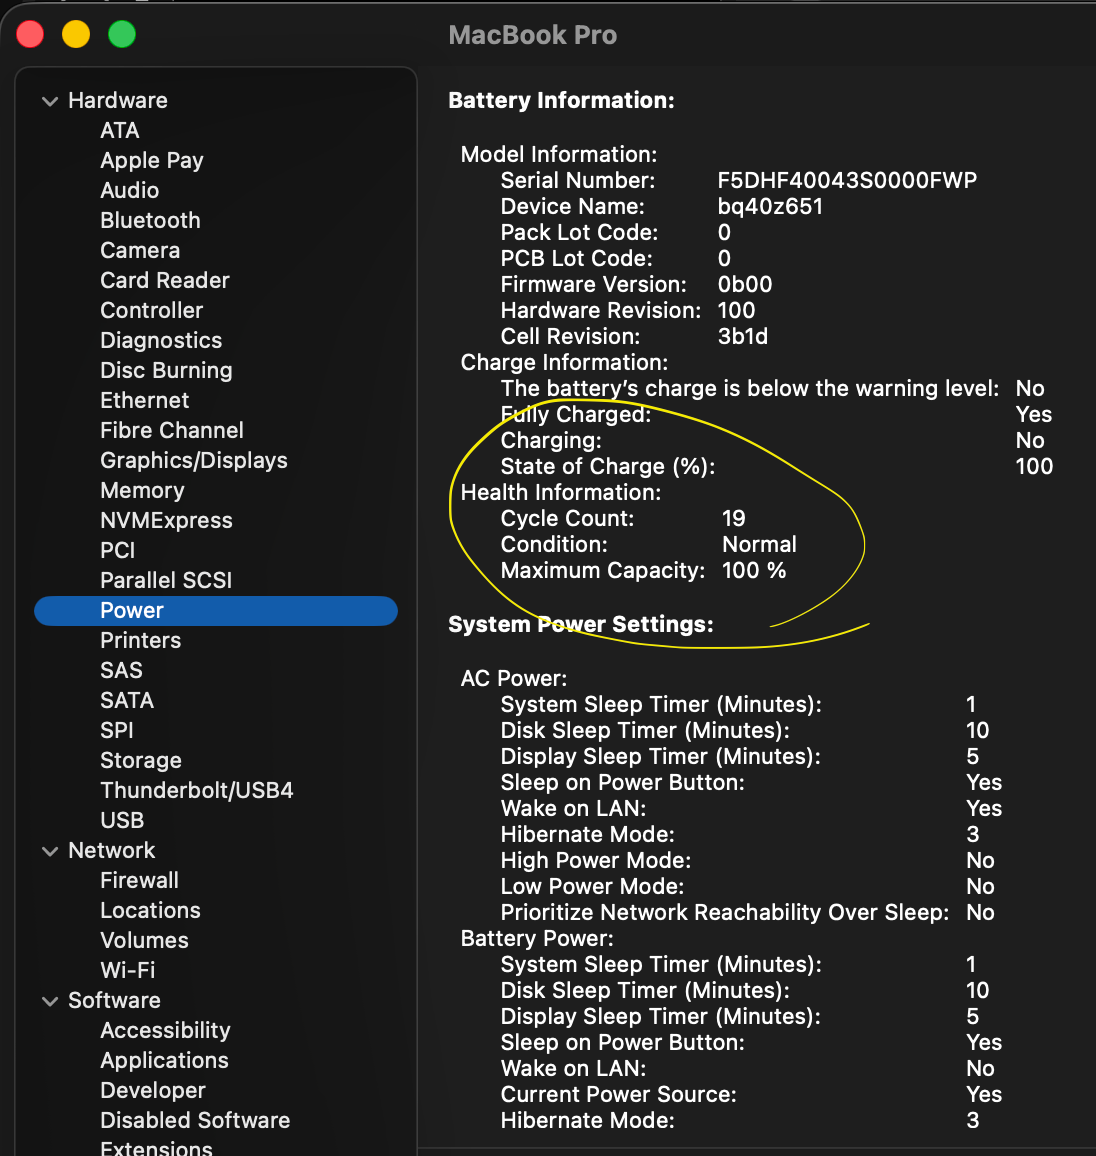Click the yellow minimize window button

[x=76, y=34]
